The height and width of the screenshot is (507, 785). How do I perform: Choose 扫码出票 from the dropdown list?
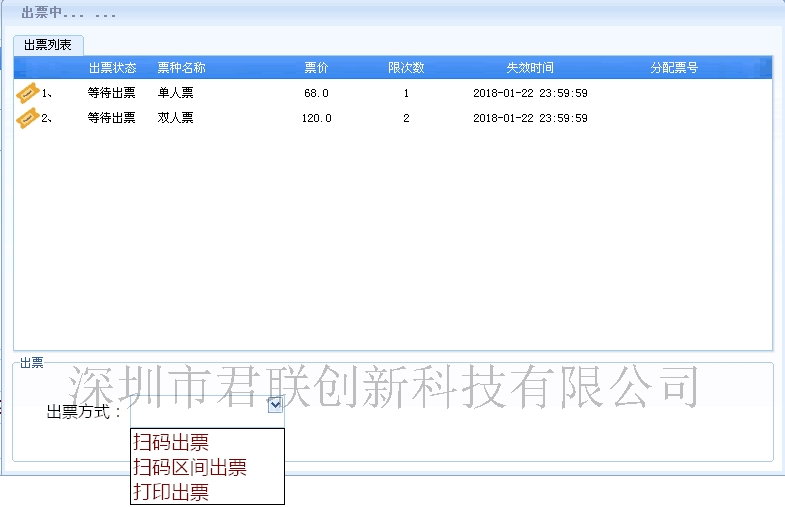[x=171, y=442]
